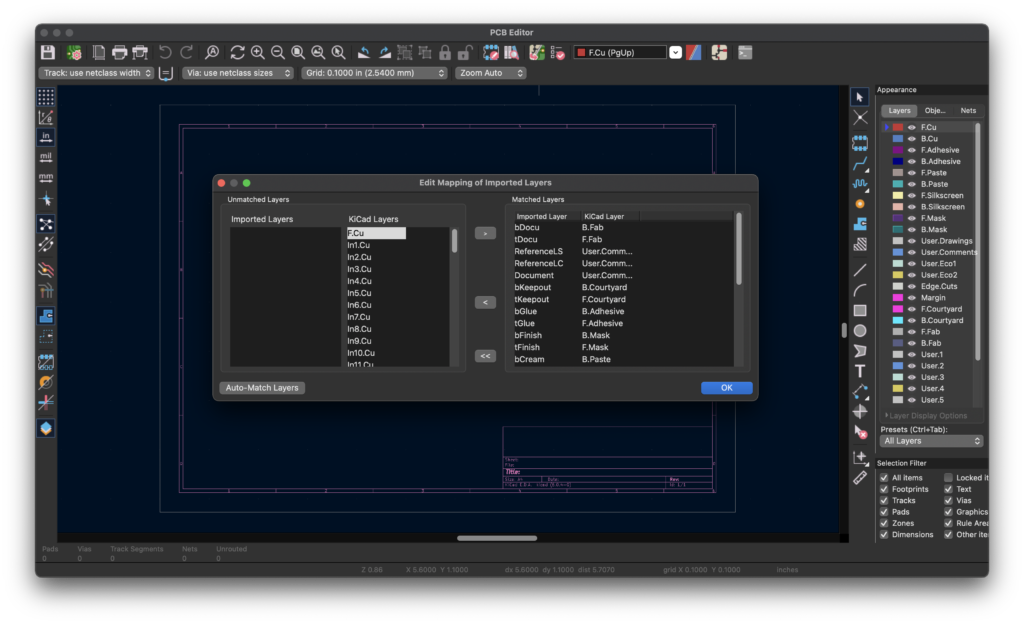Click the '<<' remove all mappings button
This screenshot has height=624, width=1024.
tap(485, 356)
